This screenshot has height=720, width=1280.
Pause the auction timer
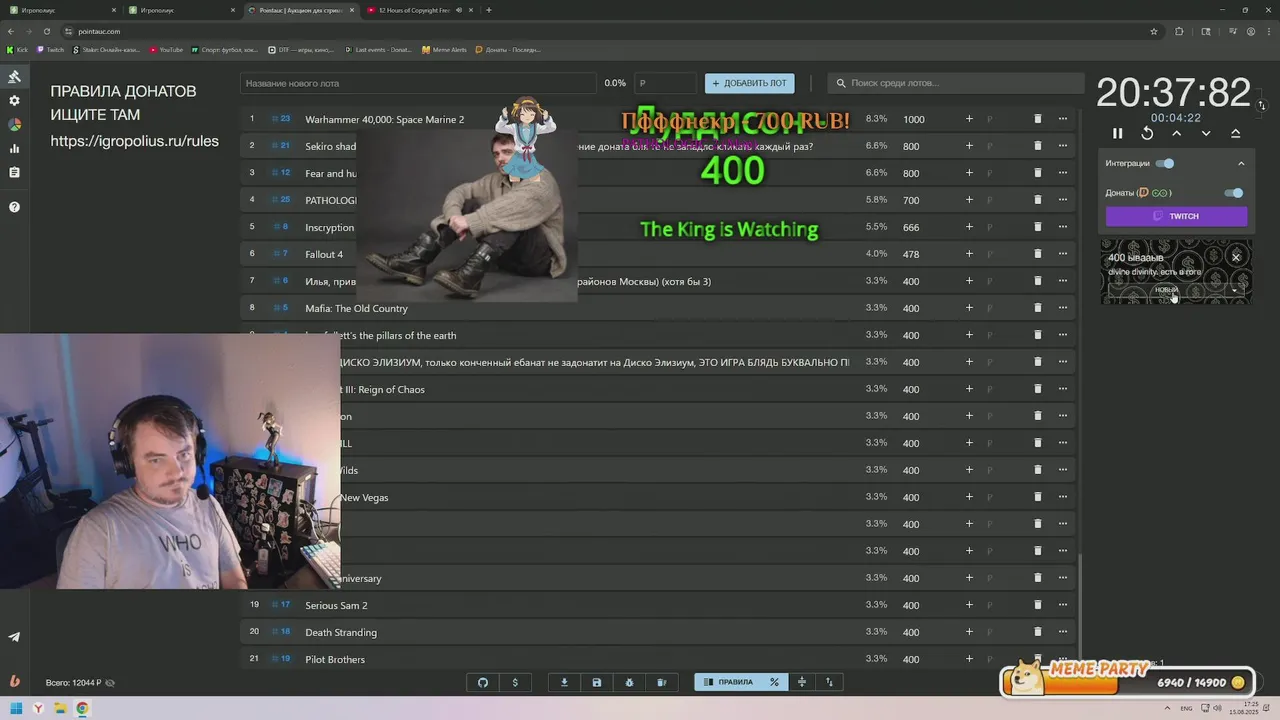point(1118,133)
